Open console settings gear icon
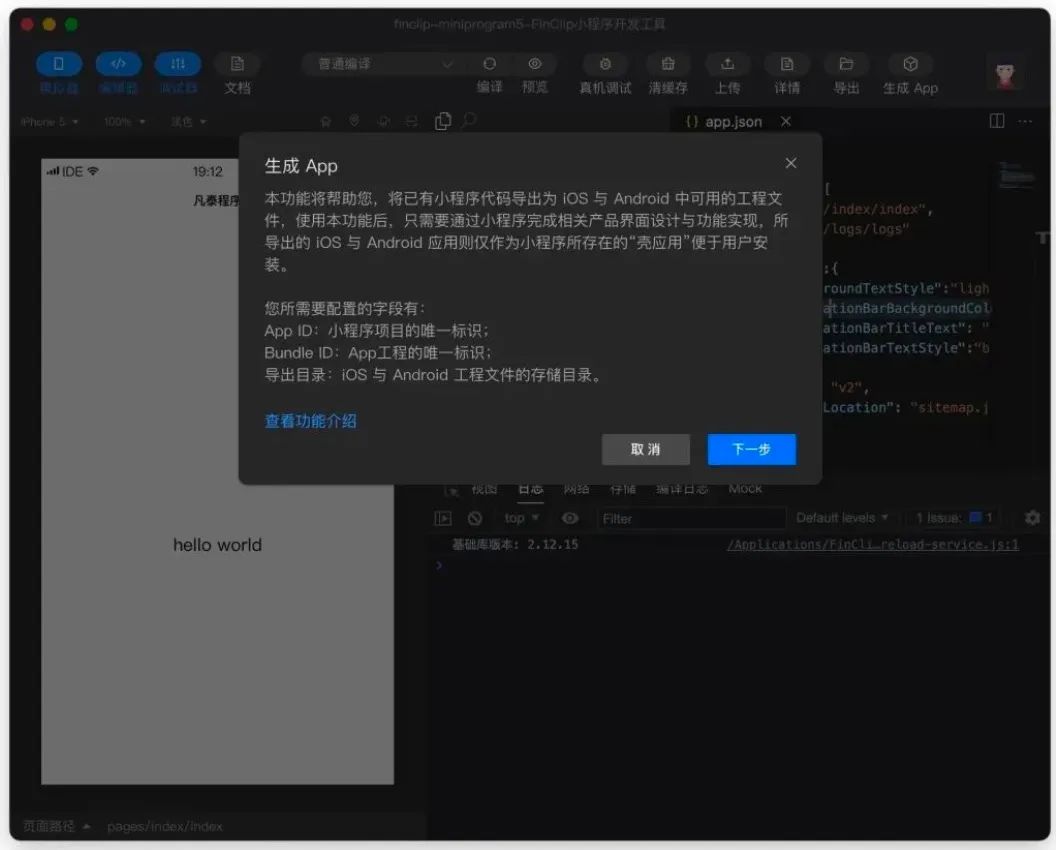Image resolution: width=1056 pixels, height=850 pixels. tap(1032, 518)
